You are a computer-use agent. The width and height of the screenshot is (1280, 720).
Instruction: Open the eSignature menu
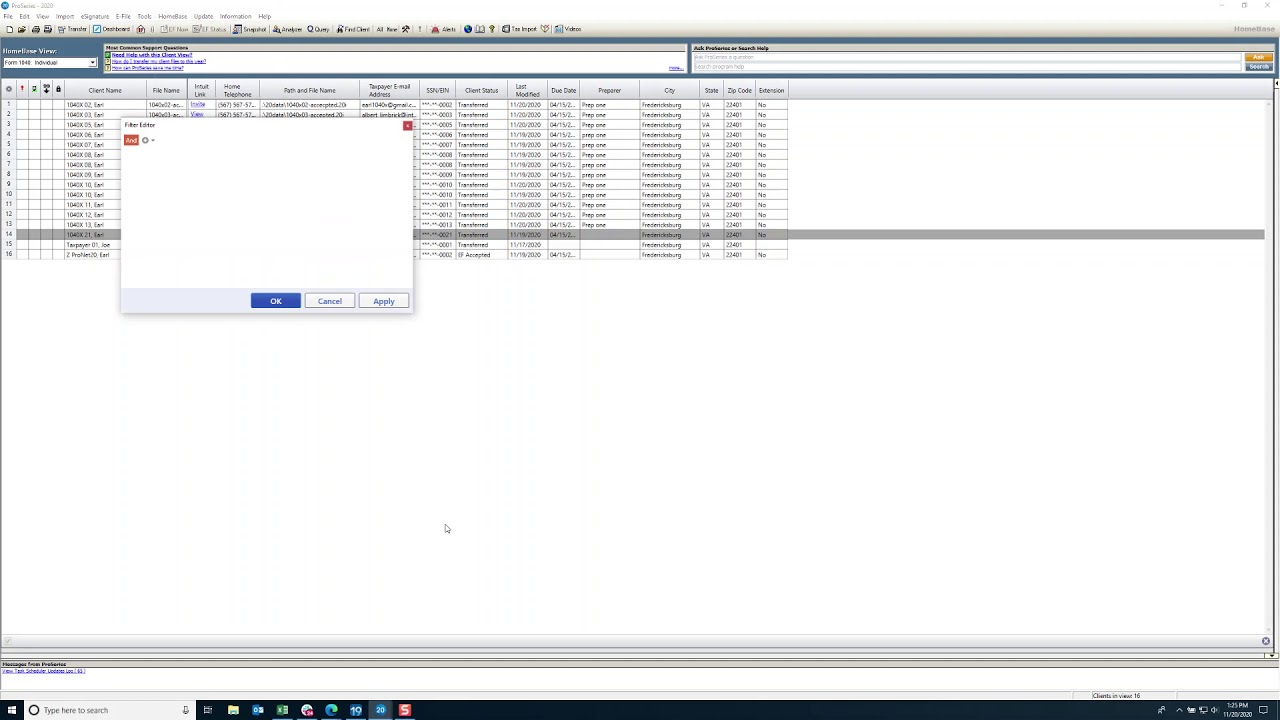pos(95,17)
